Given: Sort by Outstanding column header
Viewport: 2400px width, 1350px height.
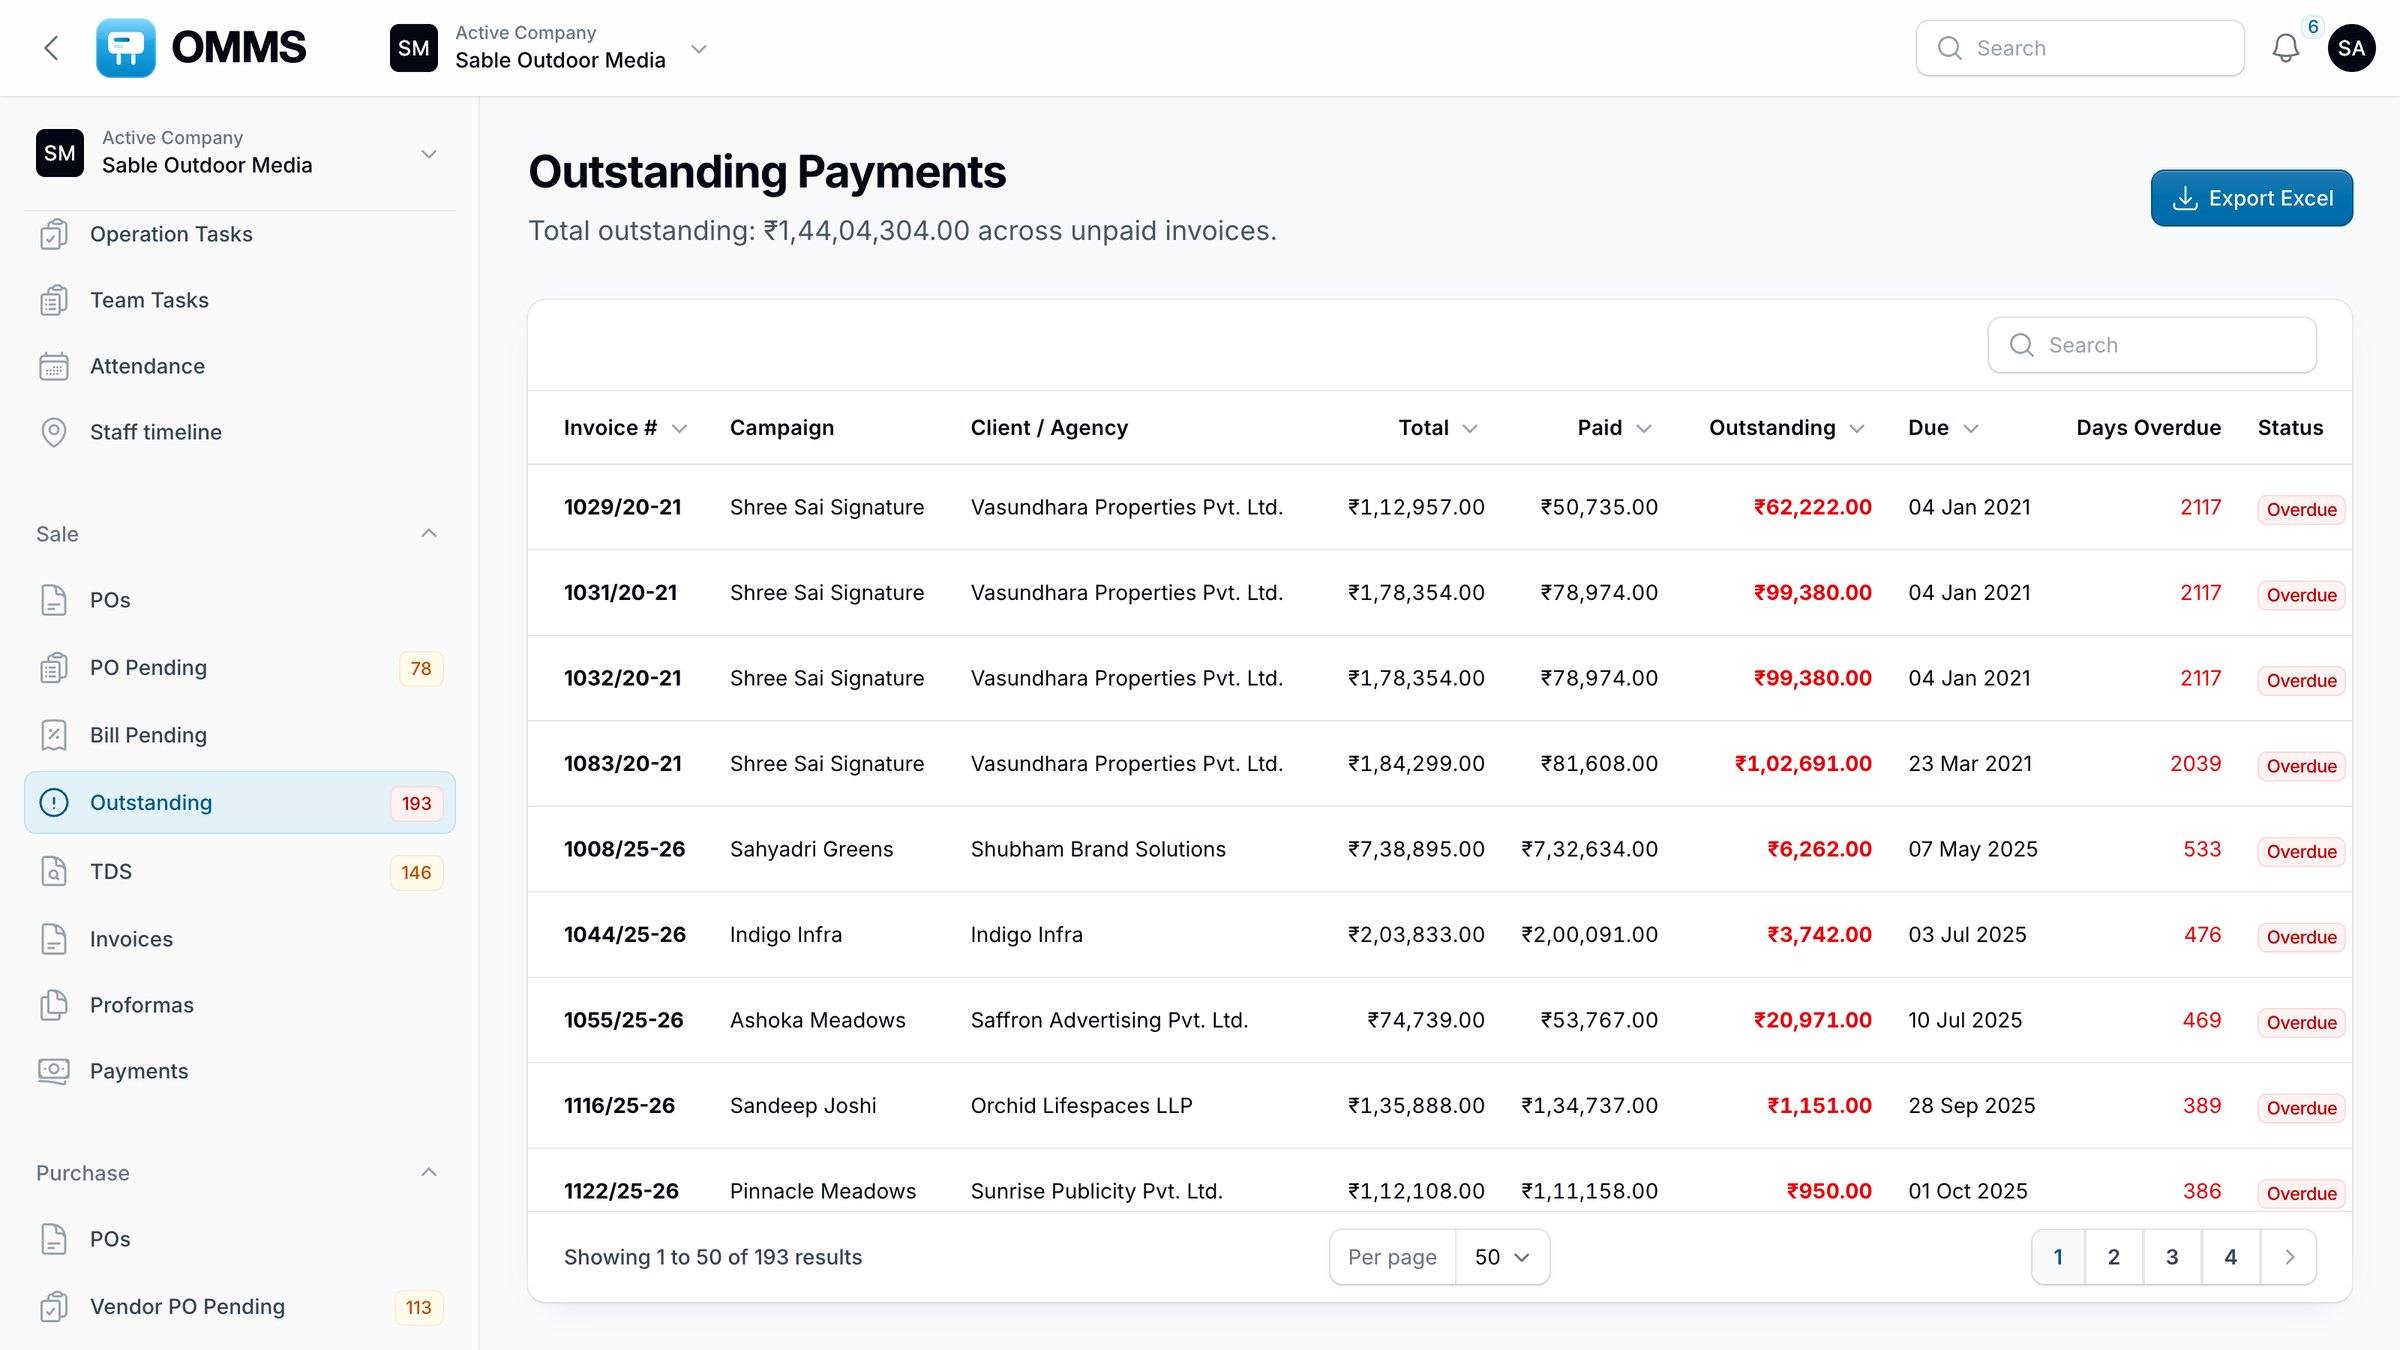Looking at the screenshot, I should 1787,428.
